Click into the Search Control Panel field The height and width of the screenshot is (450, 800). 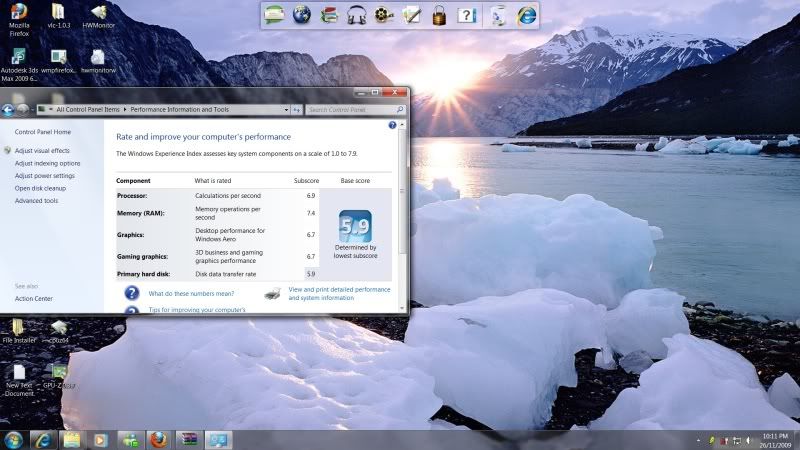[x=350, y=109]
